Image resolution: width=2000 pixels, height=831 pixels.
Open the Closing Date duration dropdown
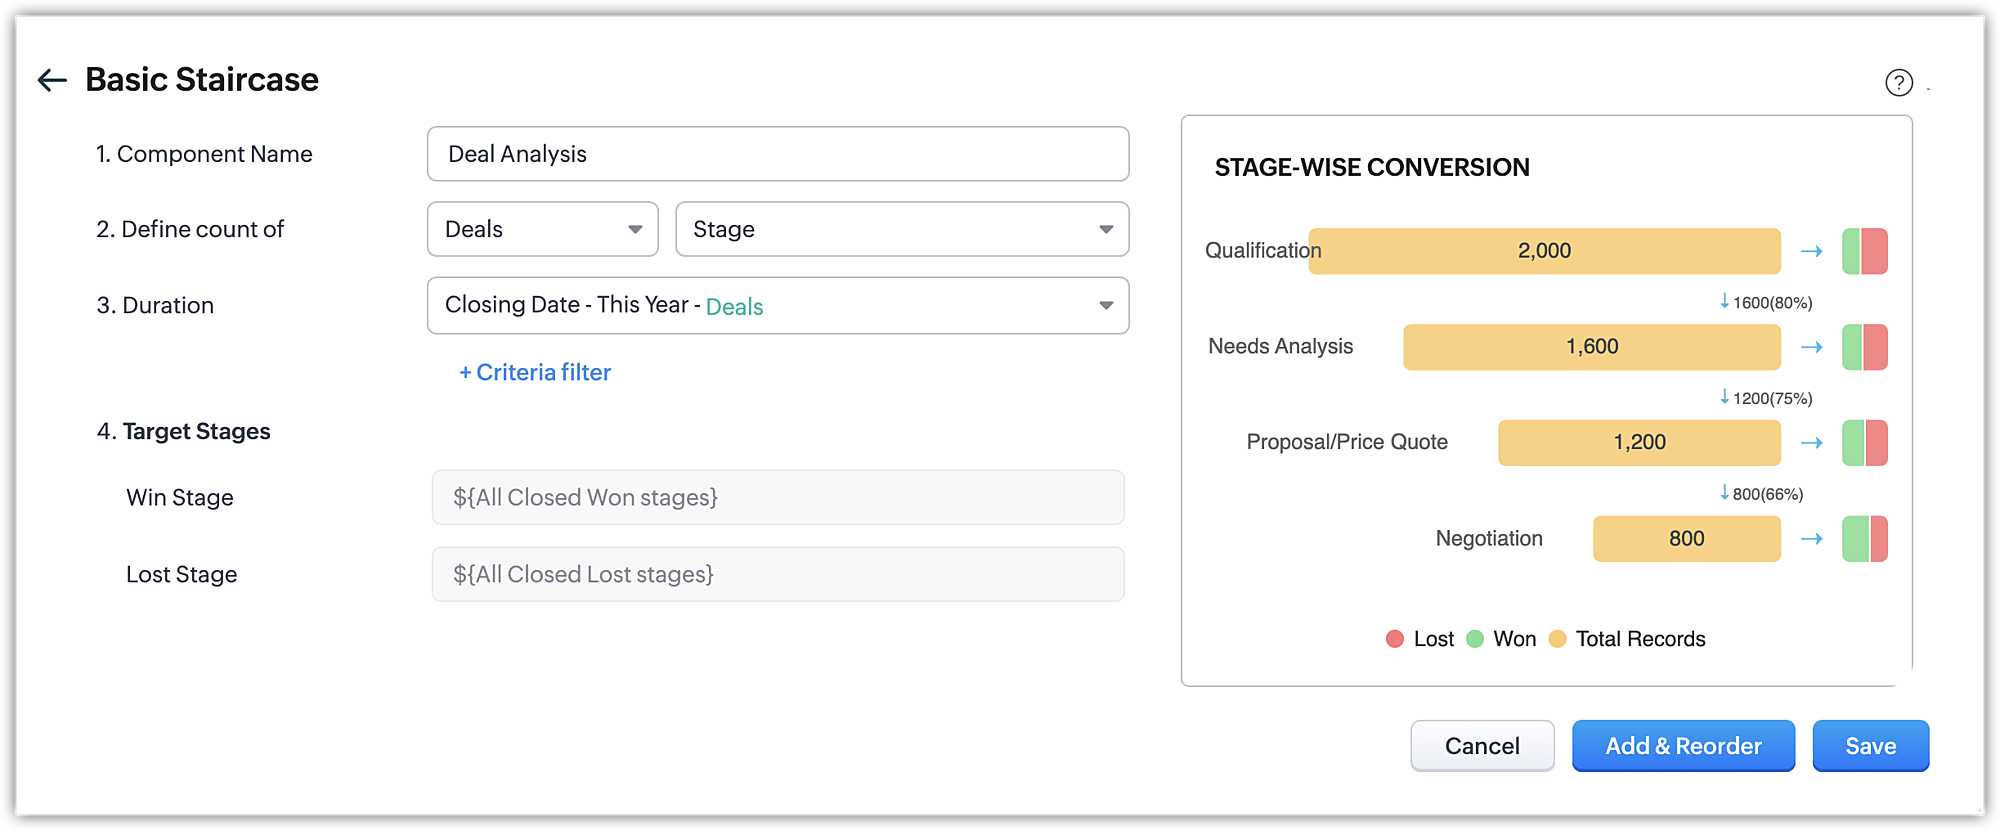pos(777,305)
